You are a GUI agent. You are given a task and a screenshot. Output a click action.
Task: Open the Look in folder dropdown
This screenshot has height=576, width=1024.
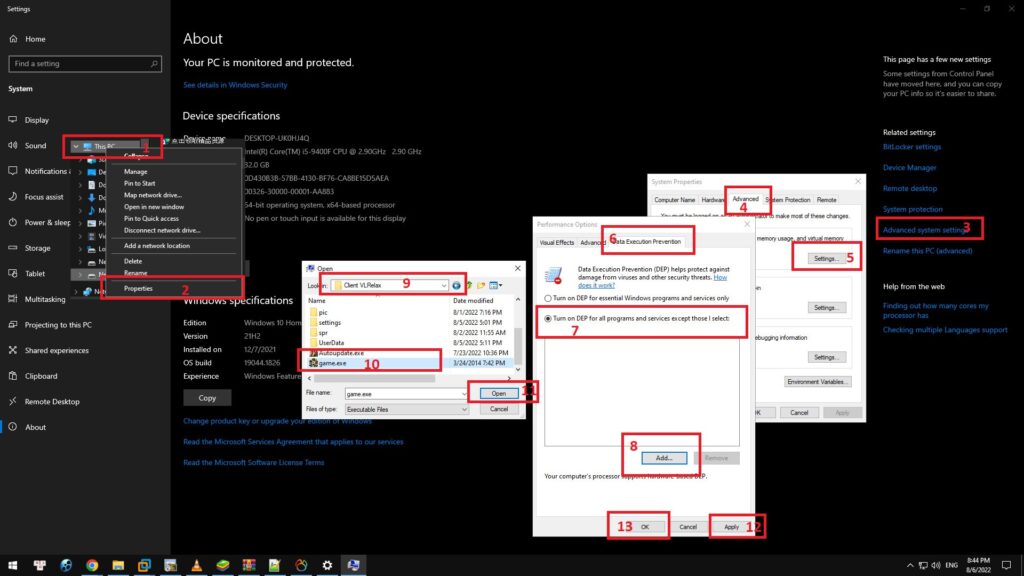[x=443, y=285]
